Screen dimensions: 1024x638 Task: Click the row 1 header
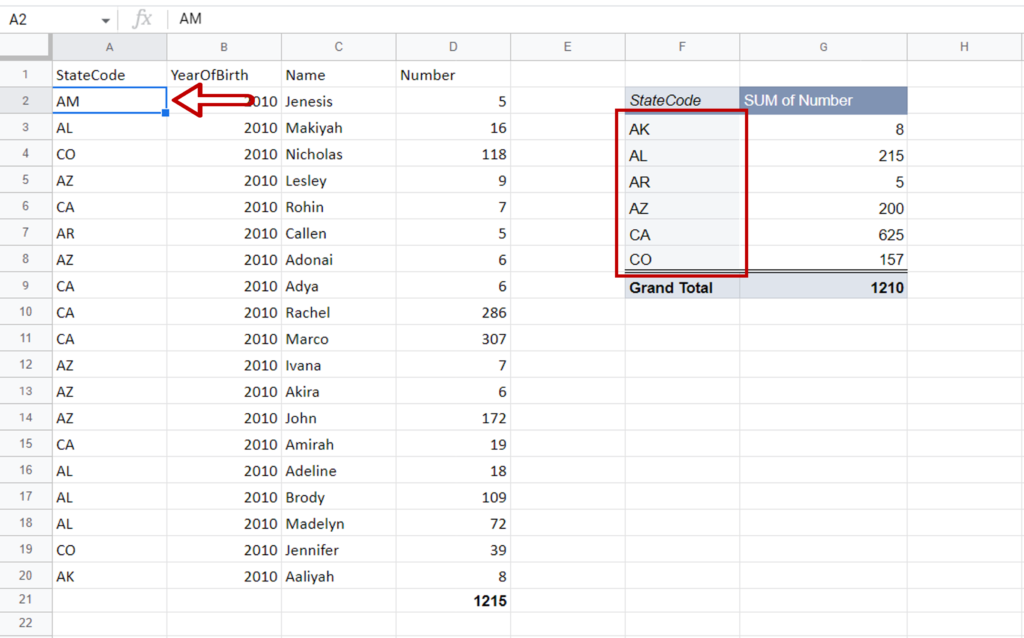25,74
